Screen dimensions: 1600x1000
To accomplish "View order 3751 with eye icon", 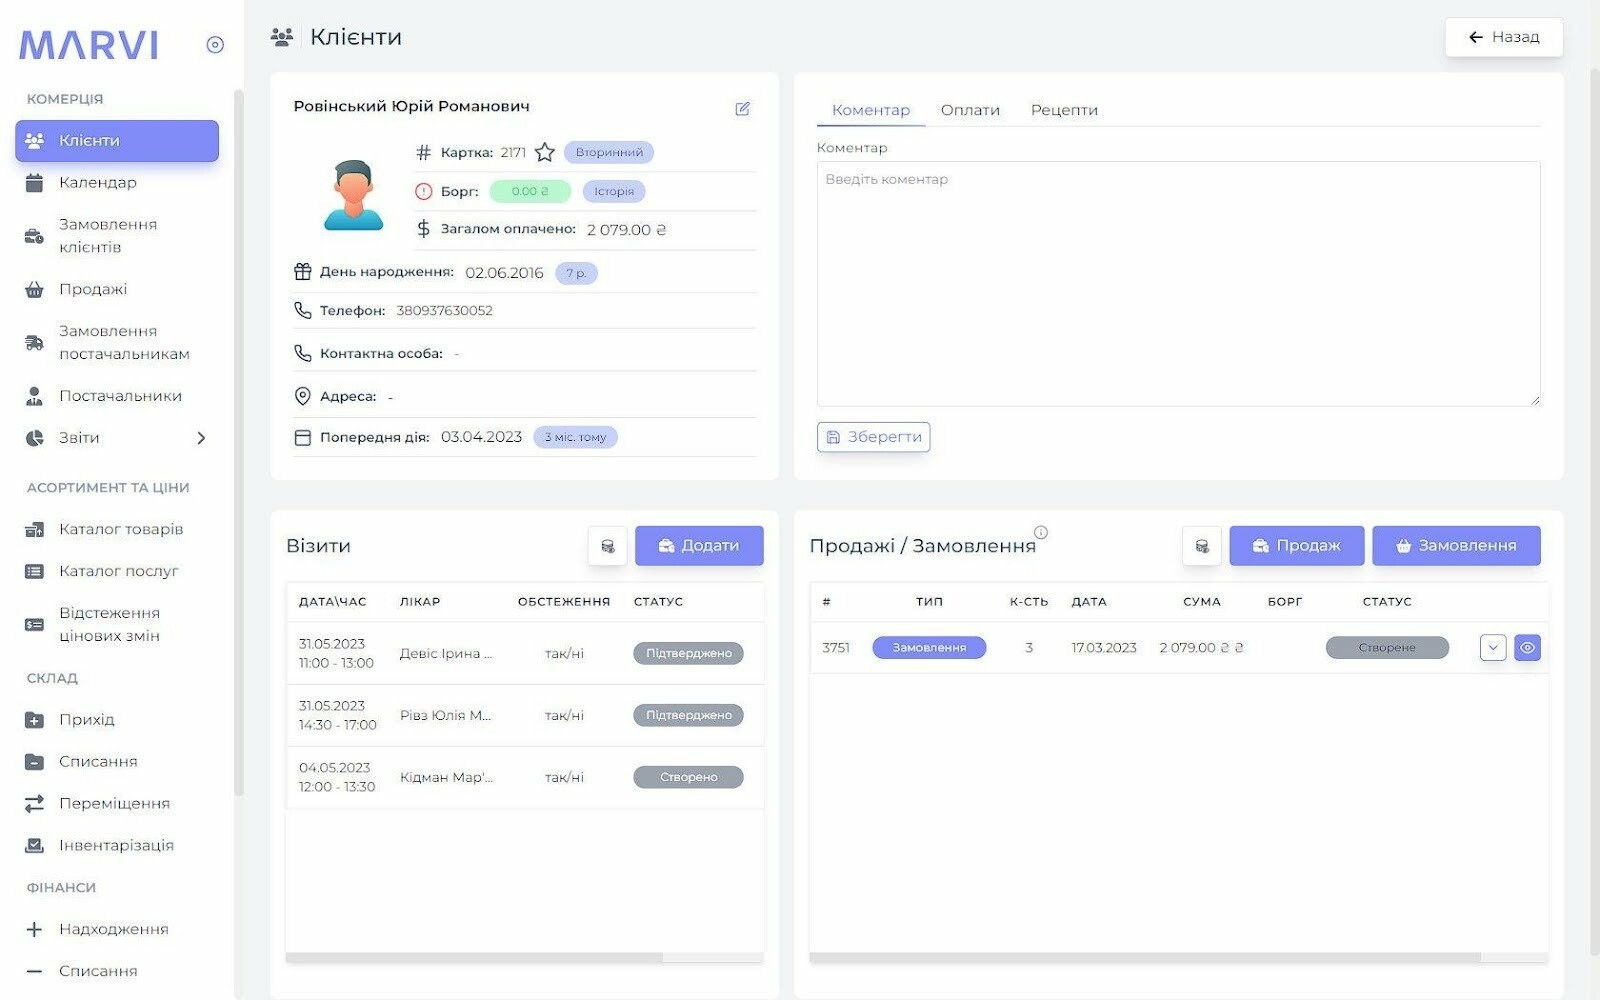I will click(x=1527, y=648).
